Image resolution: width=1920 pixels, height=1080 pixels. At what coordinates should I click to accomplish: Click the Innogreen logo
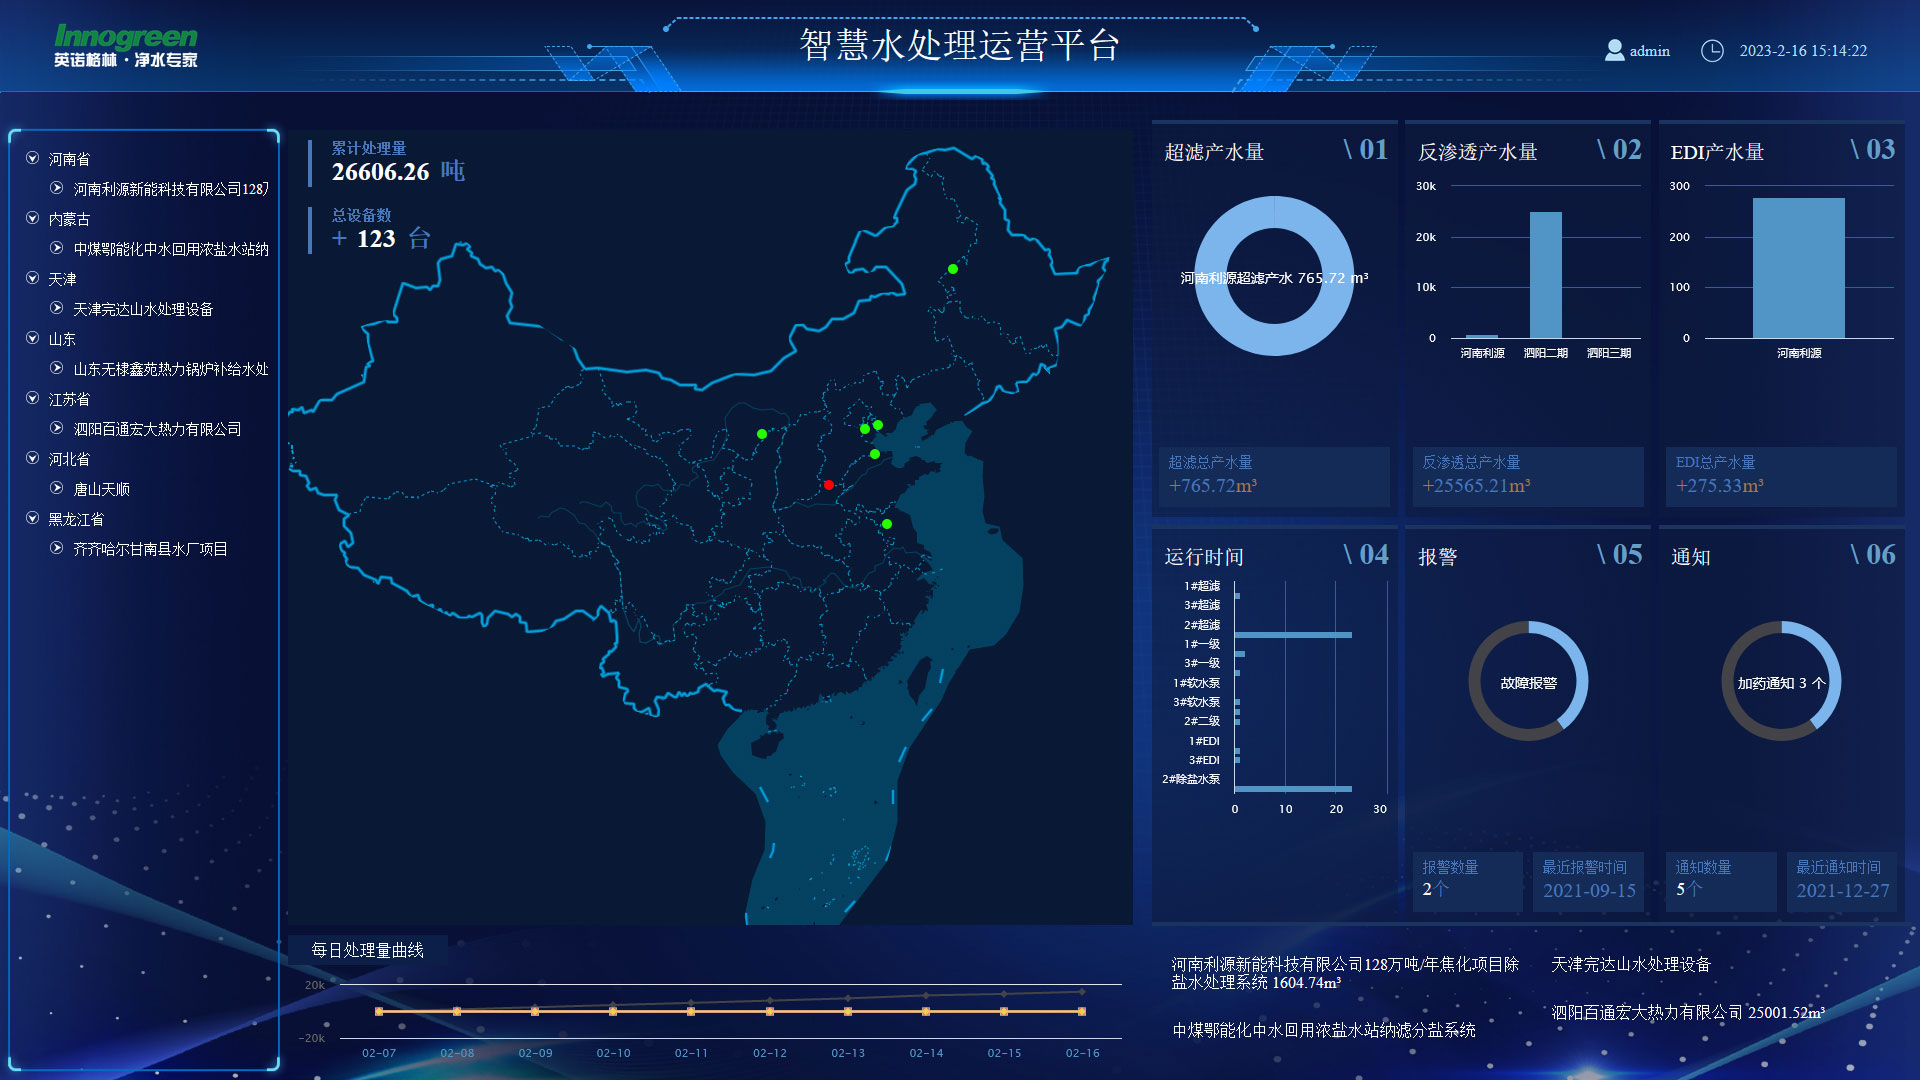pos(126,46)
